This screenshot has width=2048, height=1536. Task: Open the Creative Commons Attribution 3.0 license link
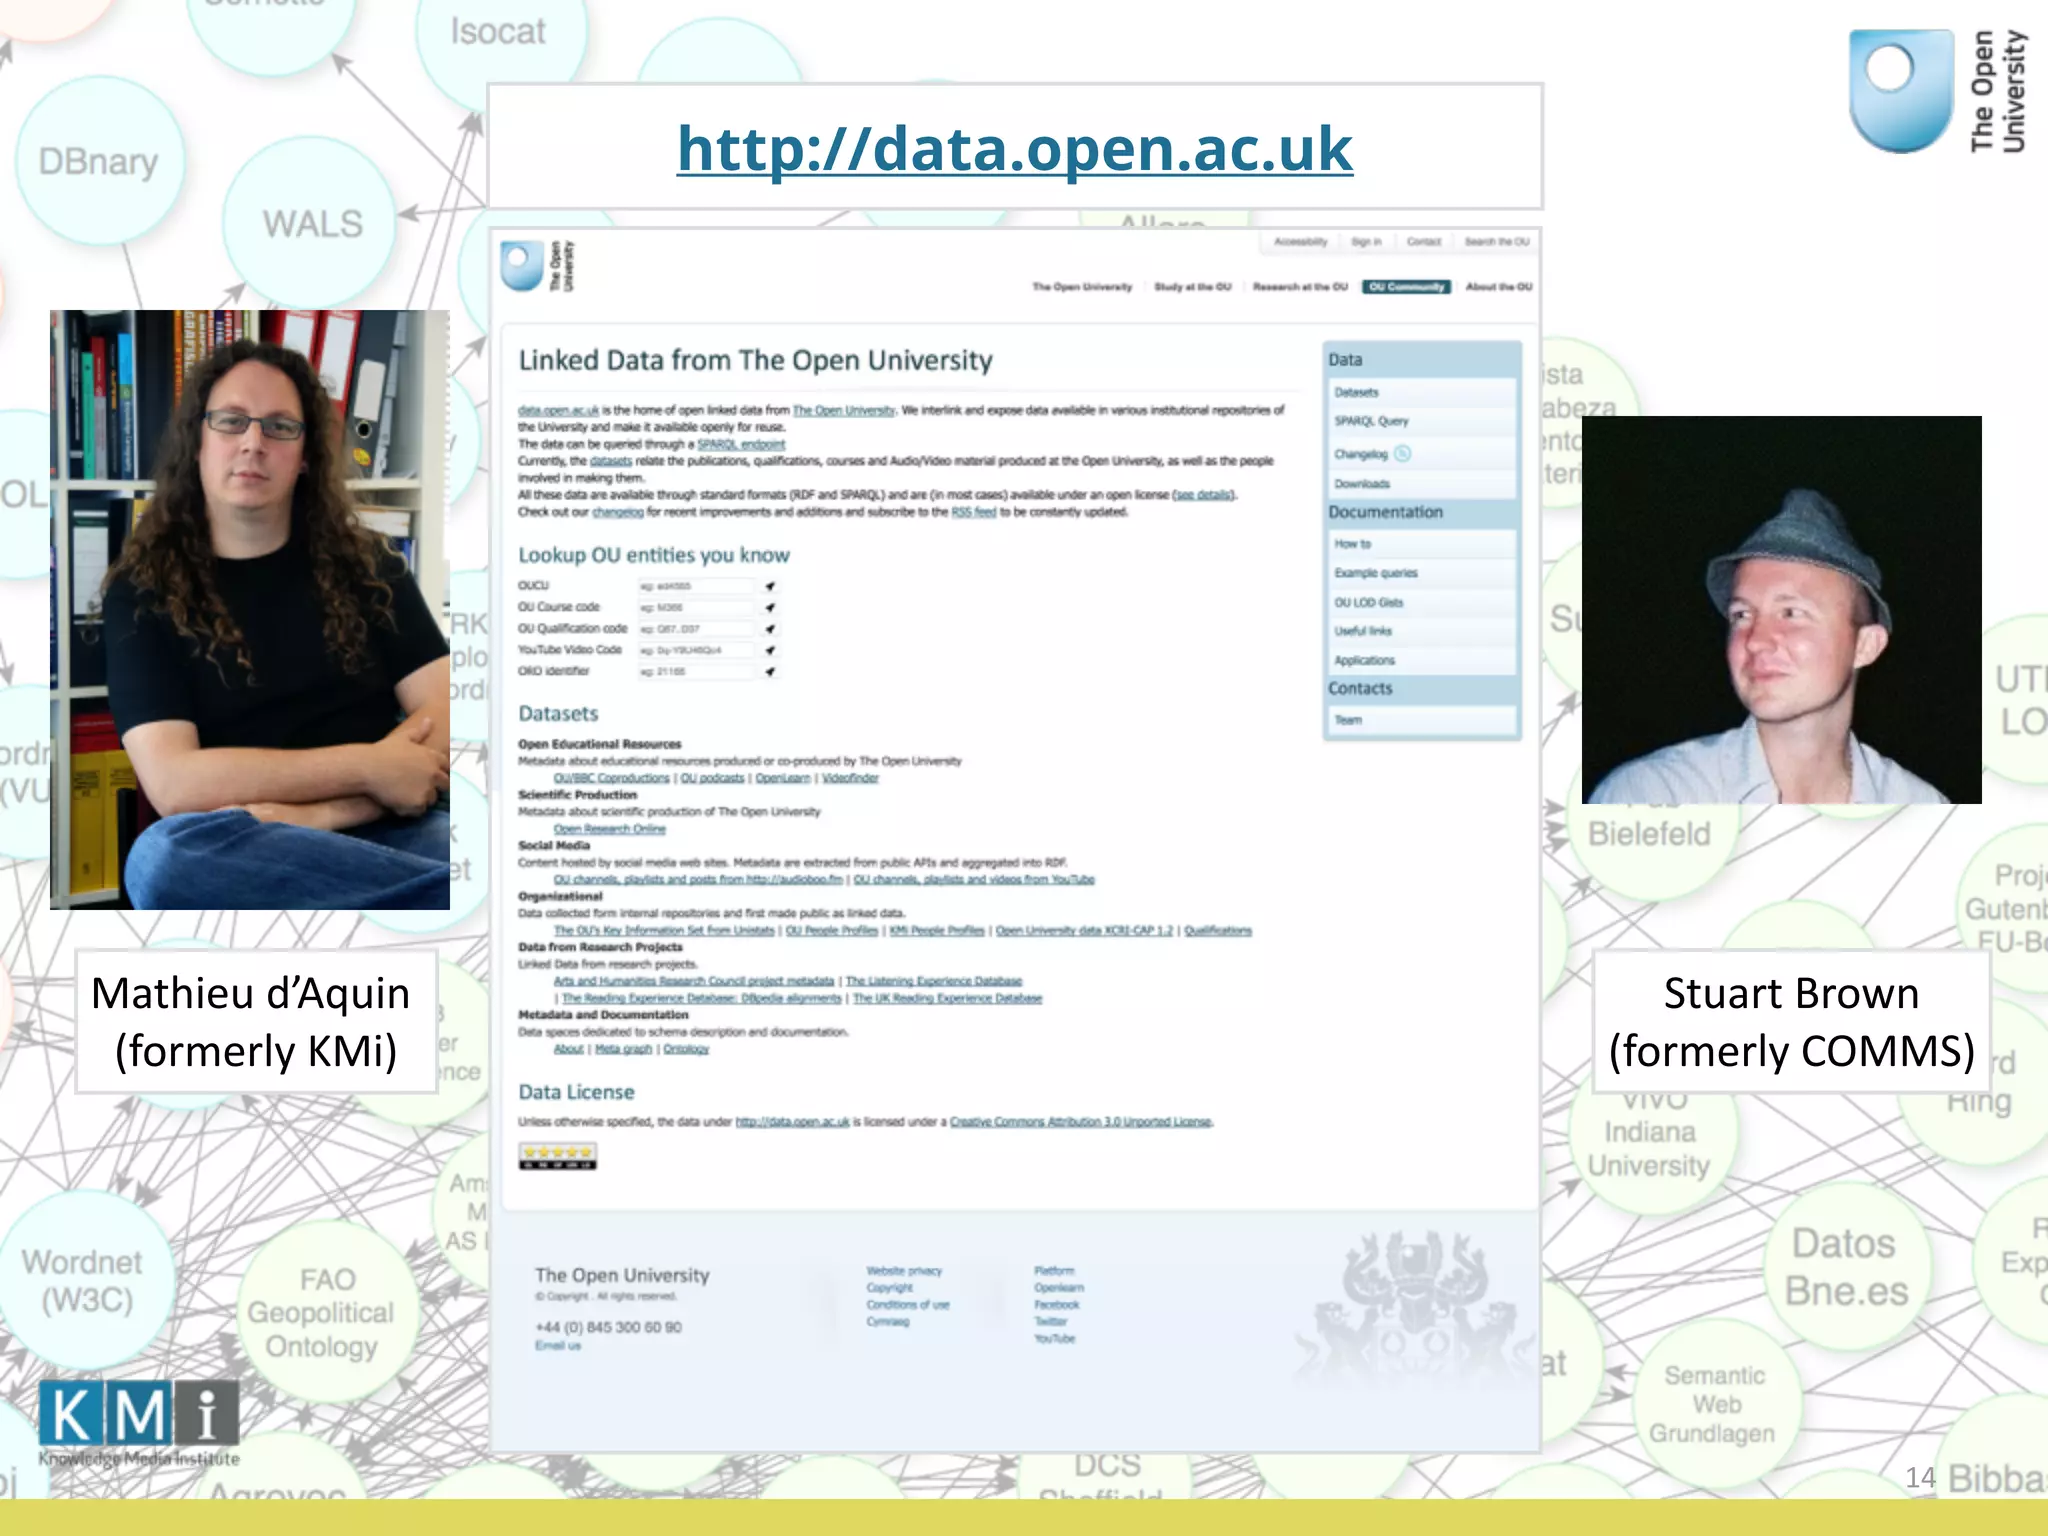pyautogui.click(x=1081, y=1122)
